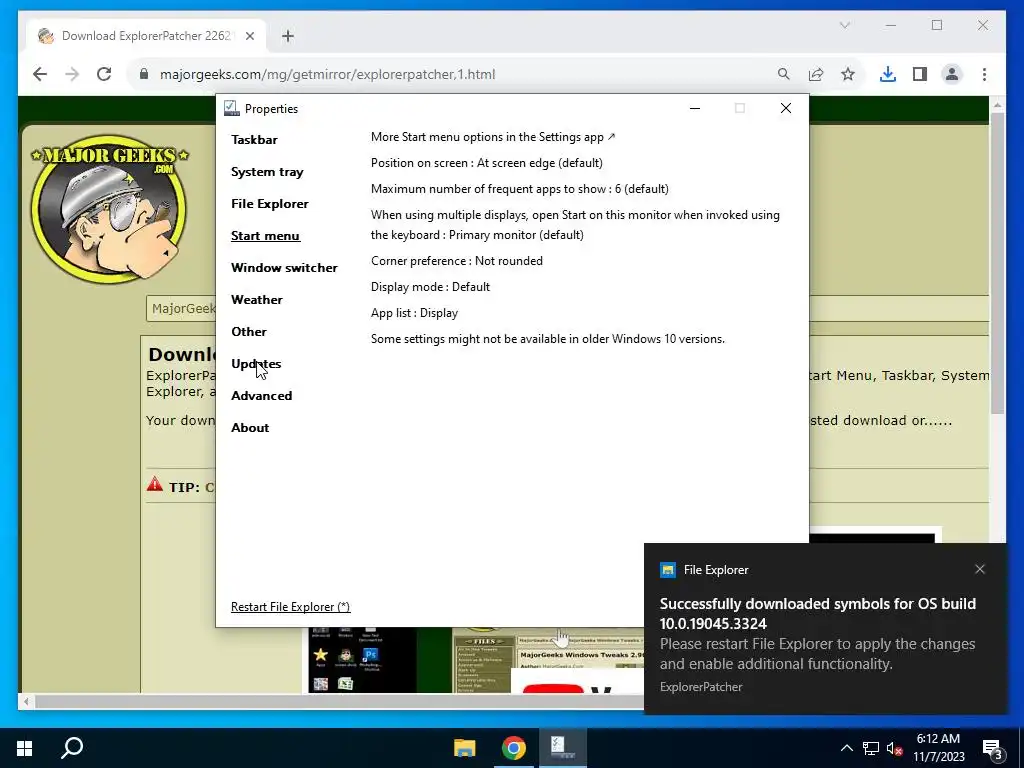The height and width of the screenshot is (768, 1024).
Task: Reload the MajorGeeks page
Action: (104, 74)
